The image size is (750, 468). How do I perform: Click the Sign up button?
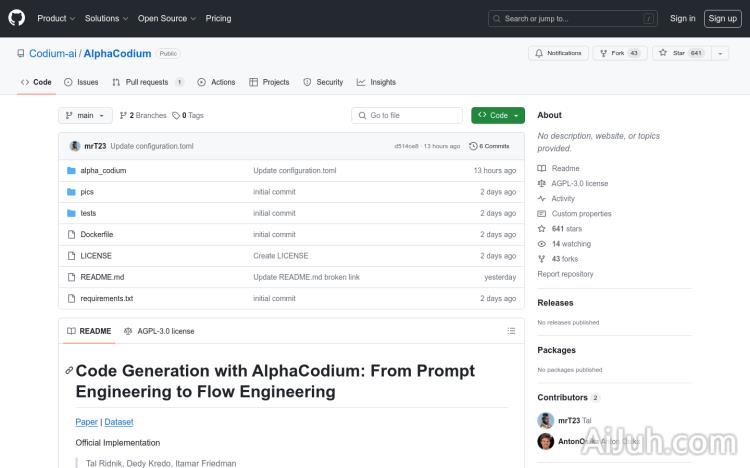click(721, 18)
